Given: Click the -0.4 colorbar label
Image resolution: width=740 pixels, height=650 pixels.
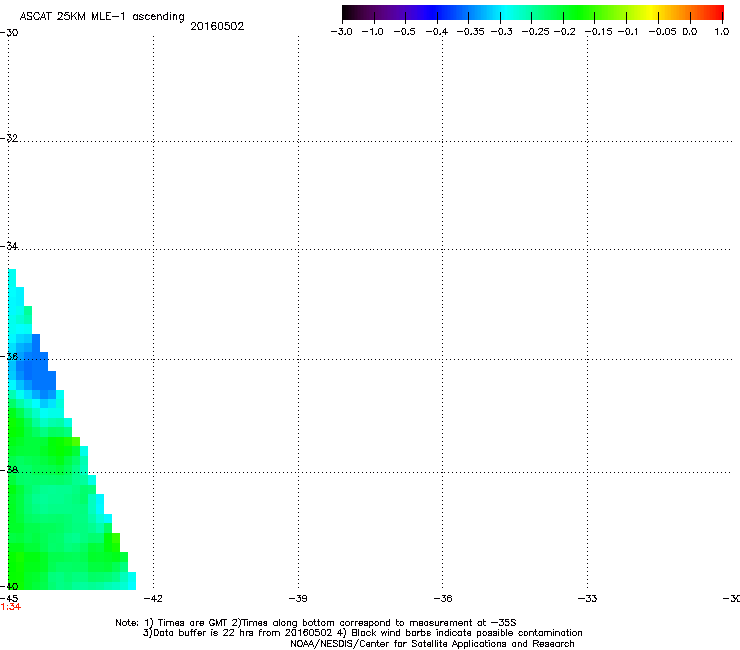Looking at the screenshot, I should tap(437, 32).
